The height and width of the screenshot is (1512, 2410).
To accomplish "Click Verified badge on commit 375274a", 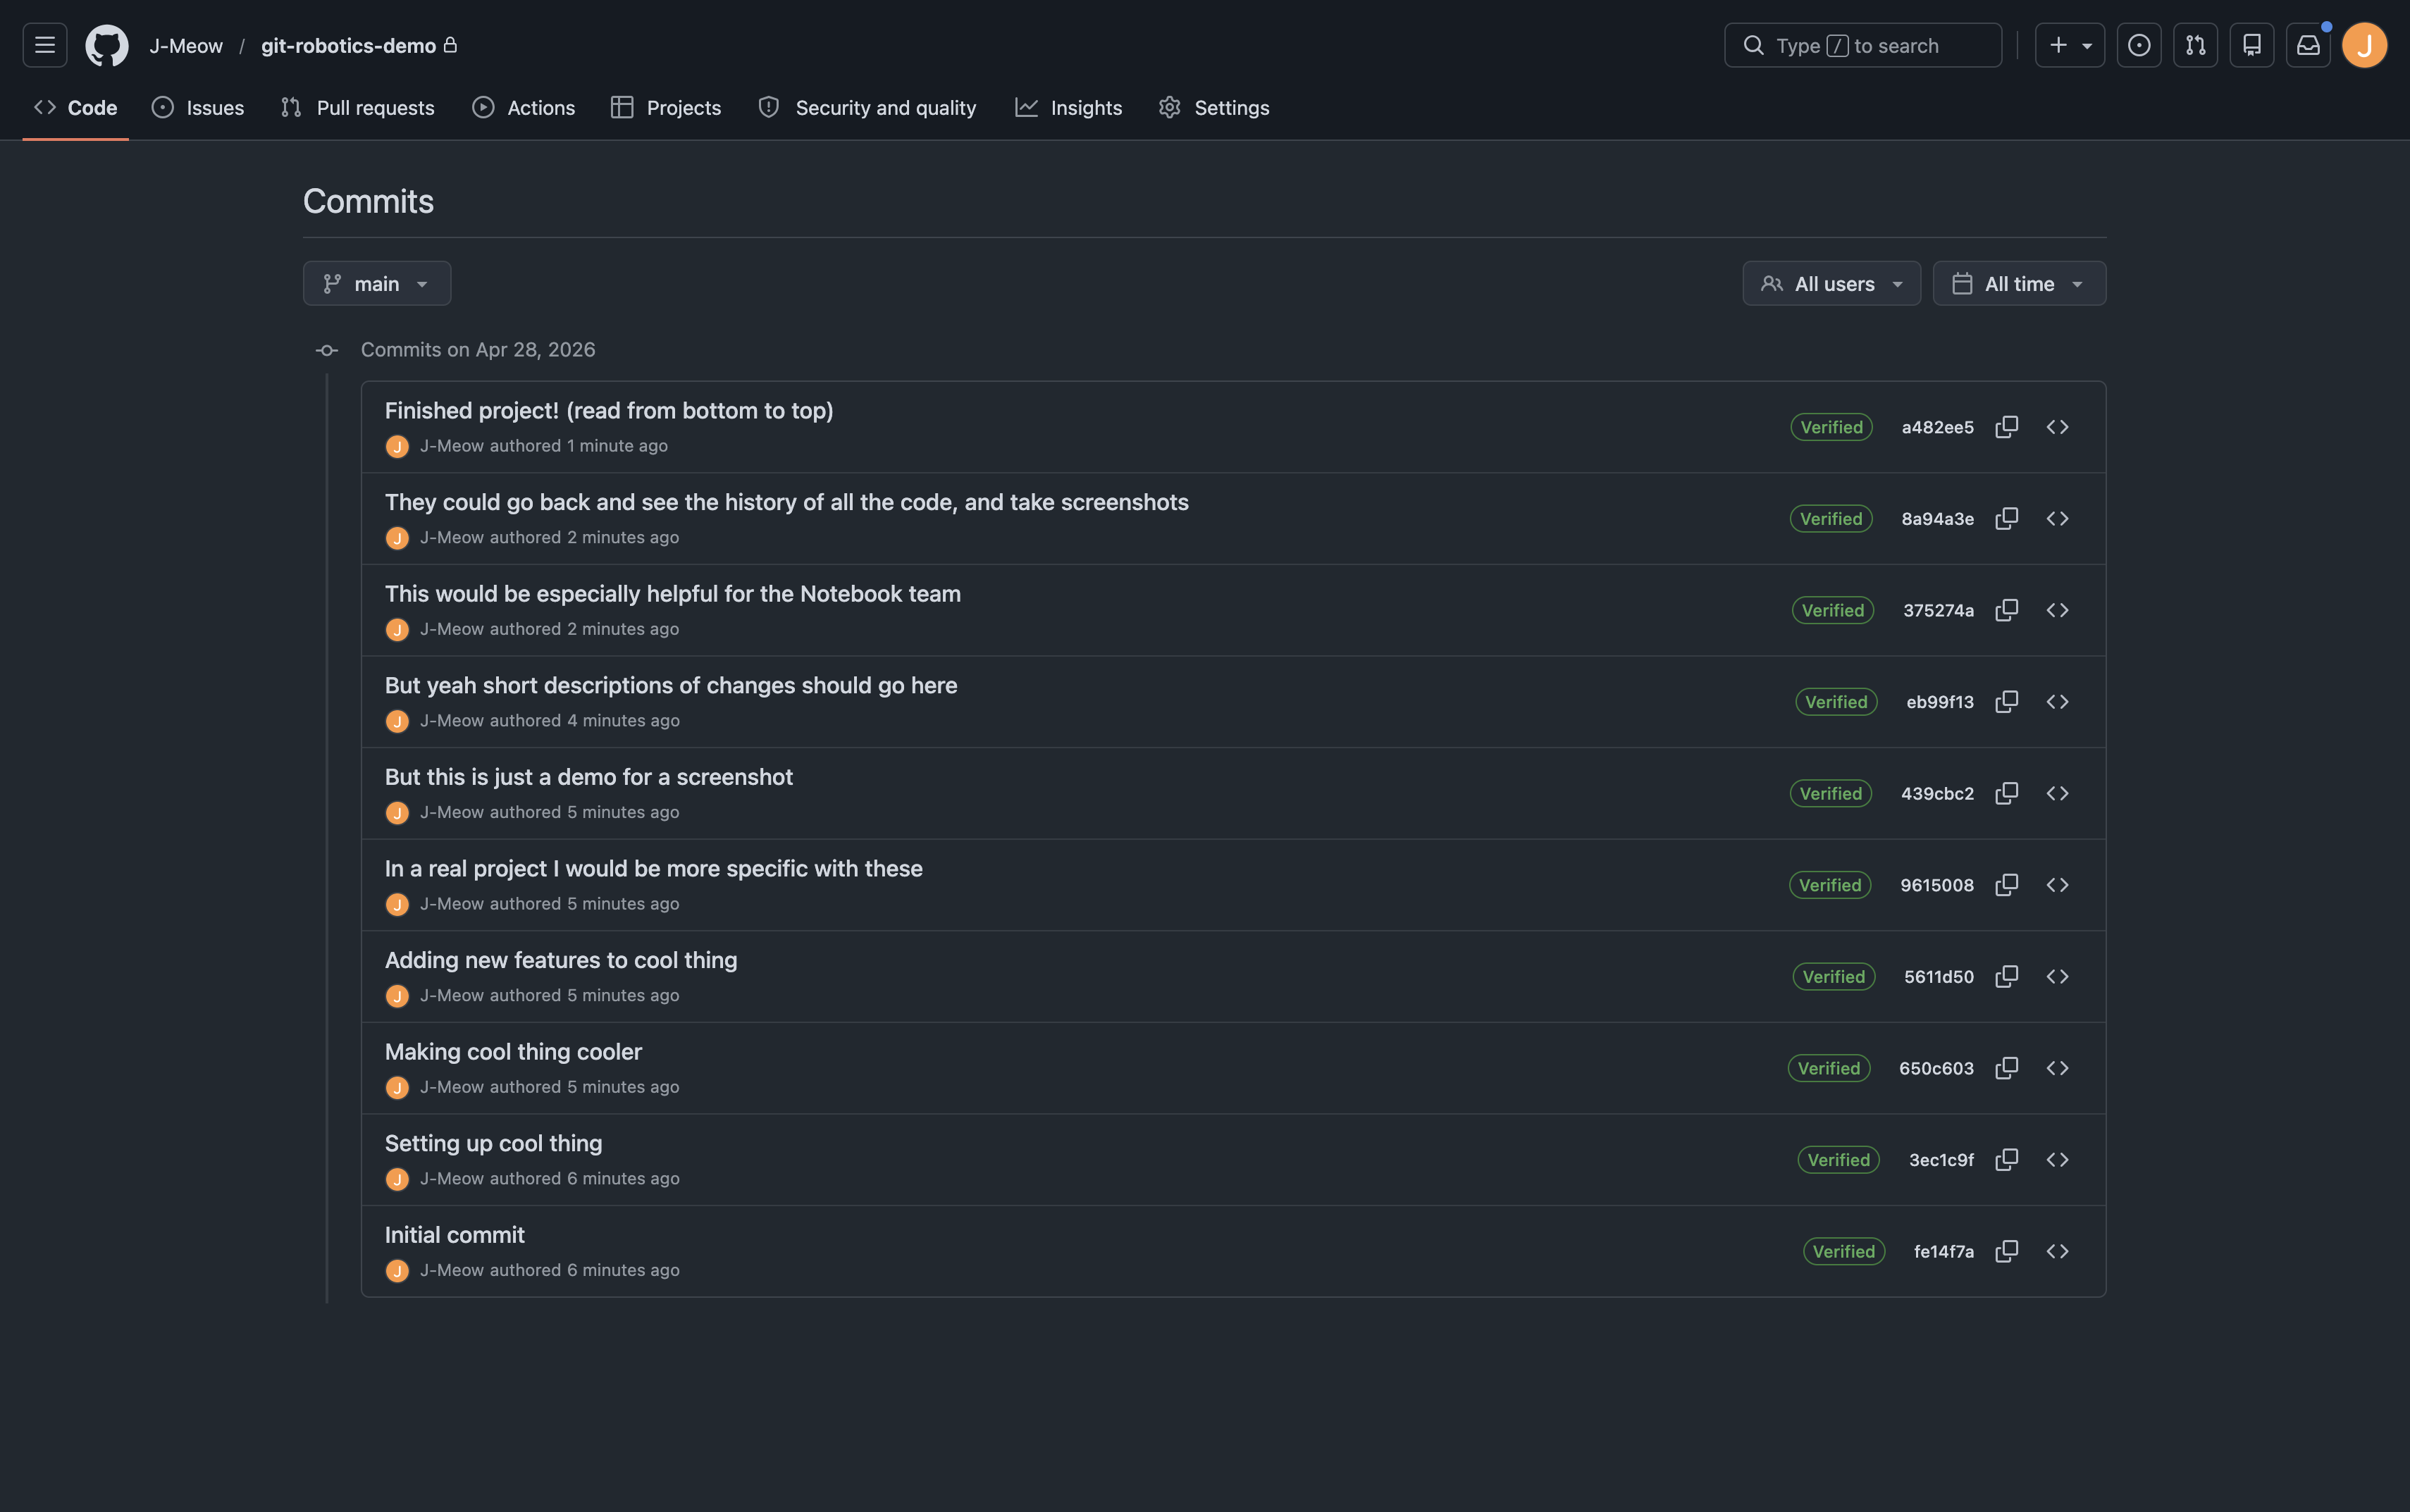I will pyautogui.click(x=1832, y=610).
